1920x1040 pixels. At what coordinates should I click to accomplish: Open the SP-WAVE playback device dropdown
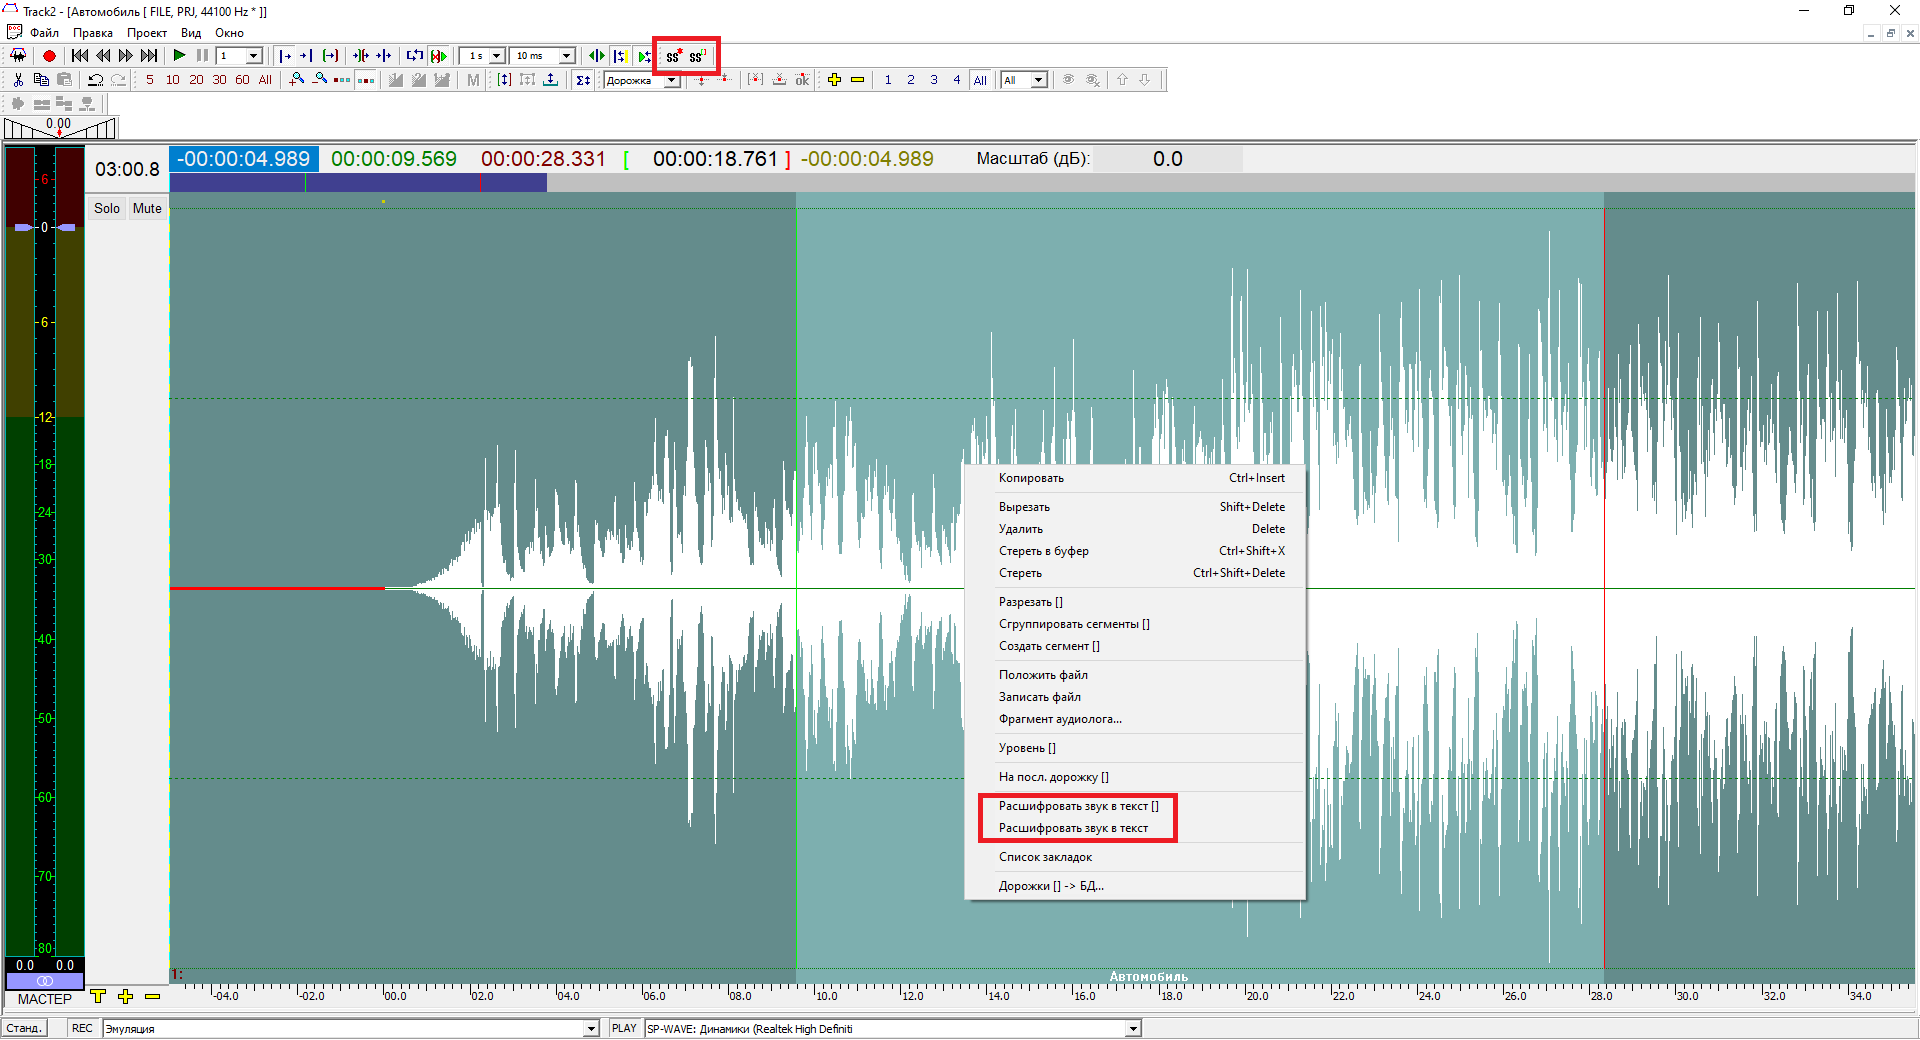click(1133, 1029)
